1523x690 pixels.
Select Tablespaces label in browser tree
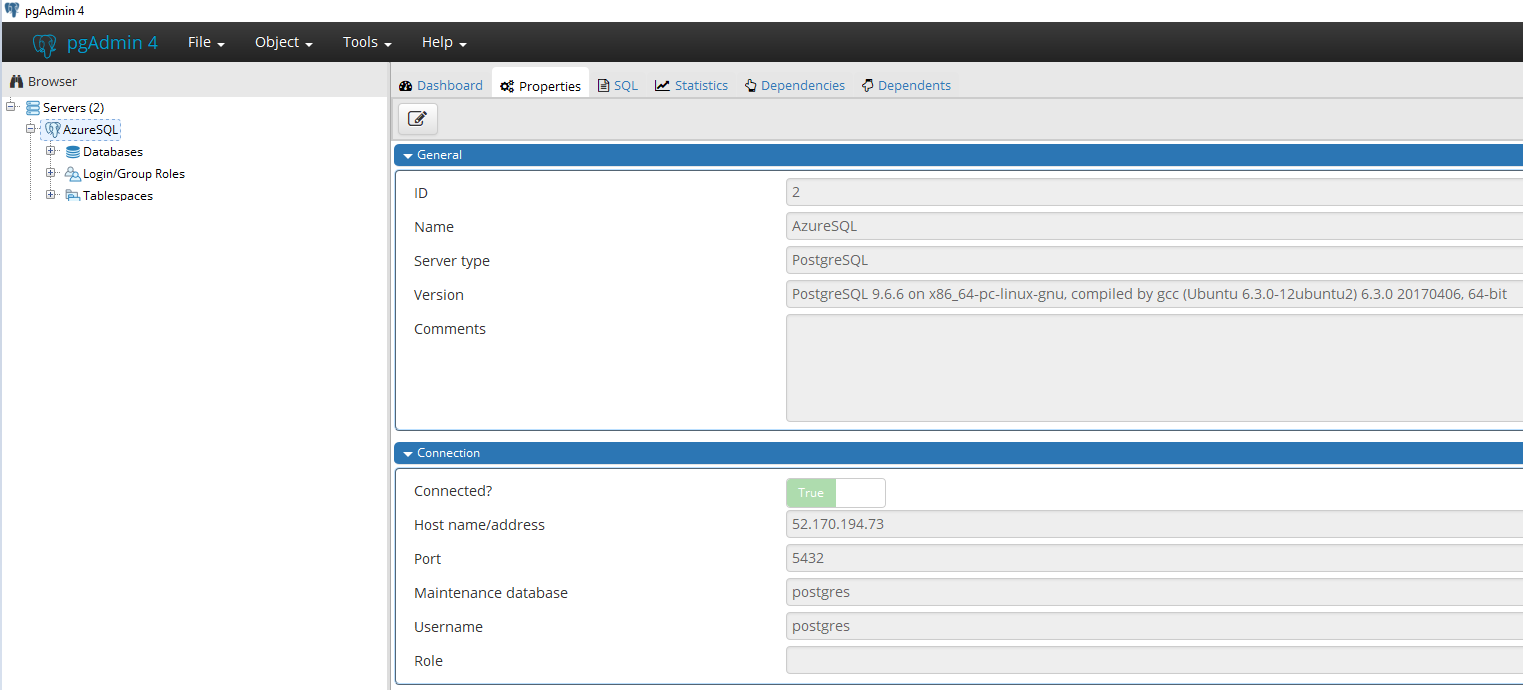118,196
